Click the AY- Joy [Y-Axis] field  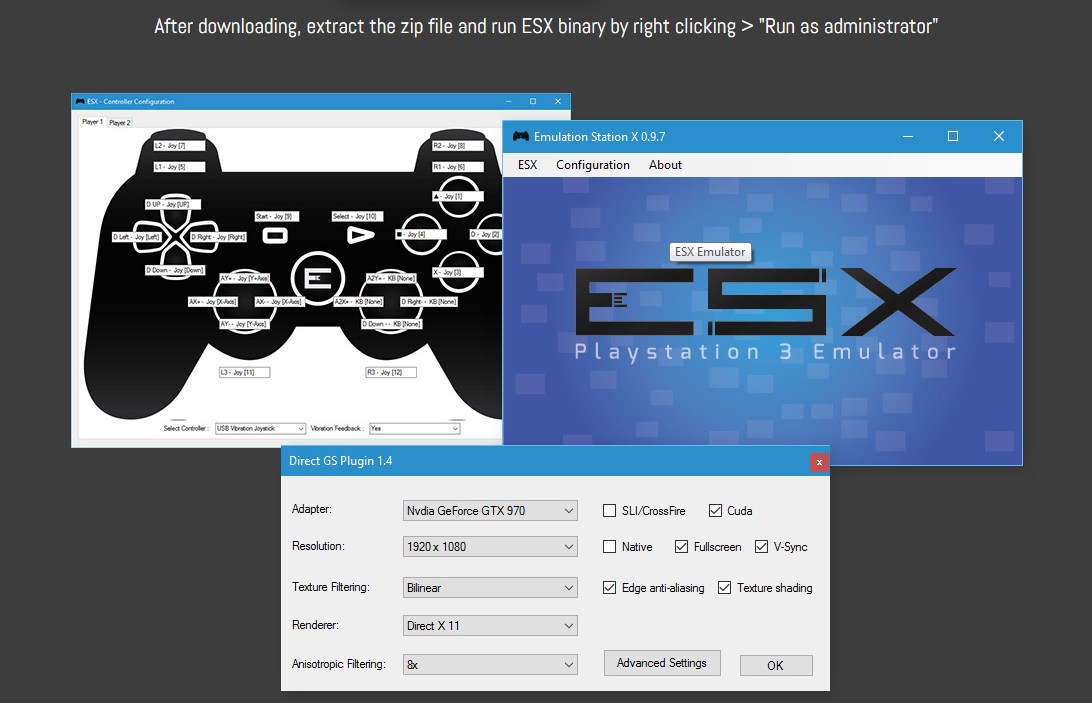tap(244, 324)
